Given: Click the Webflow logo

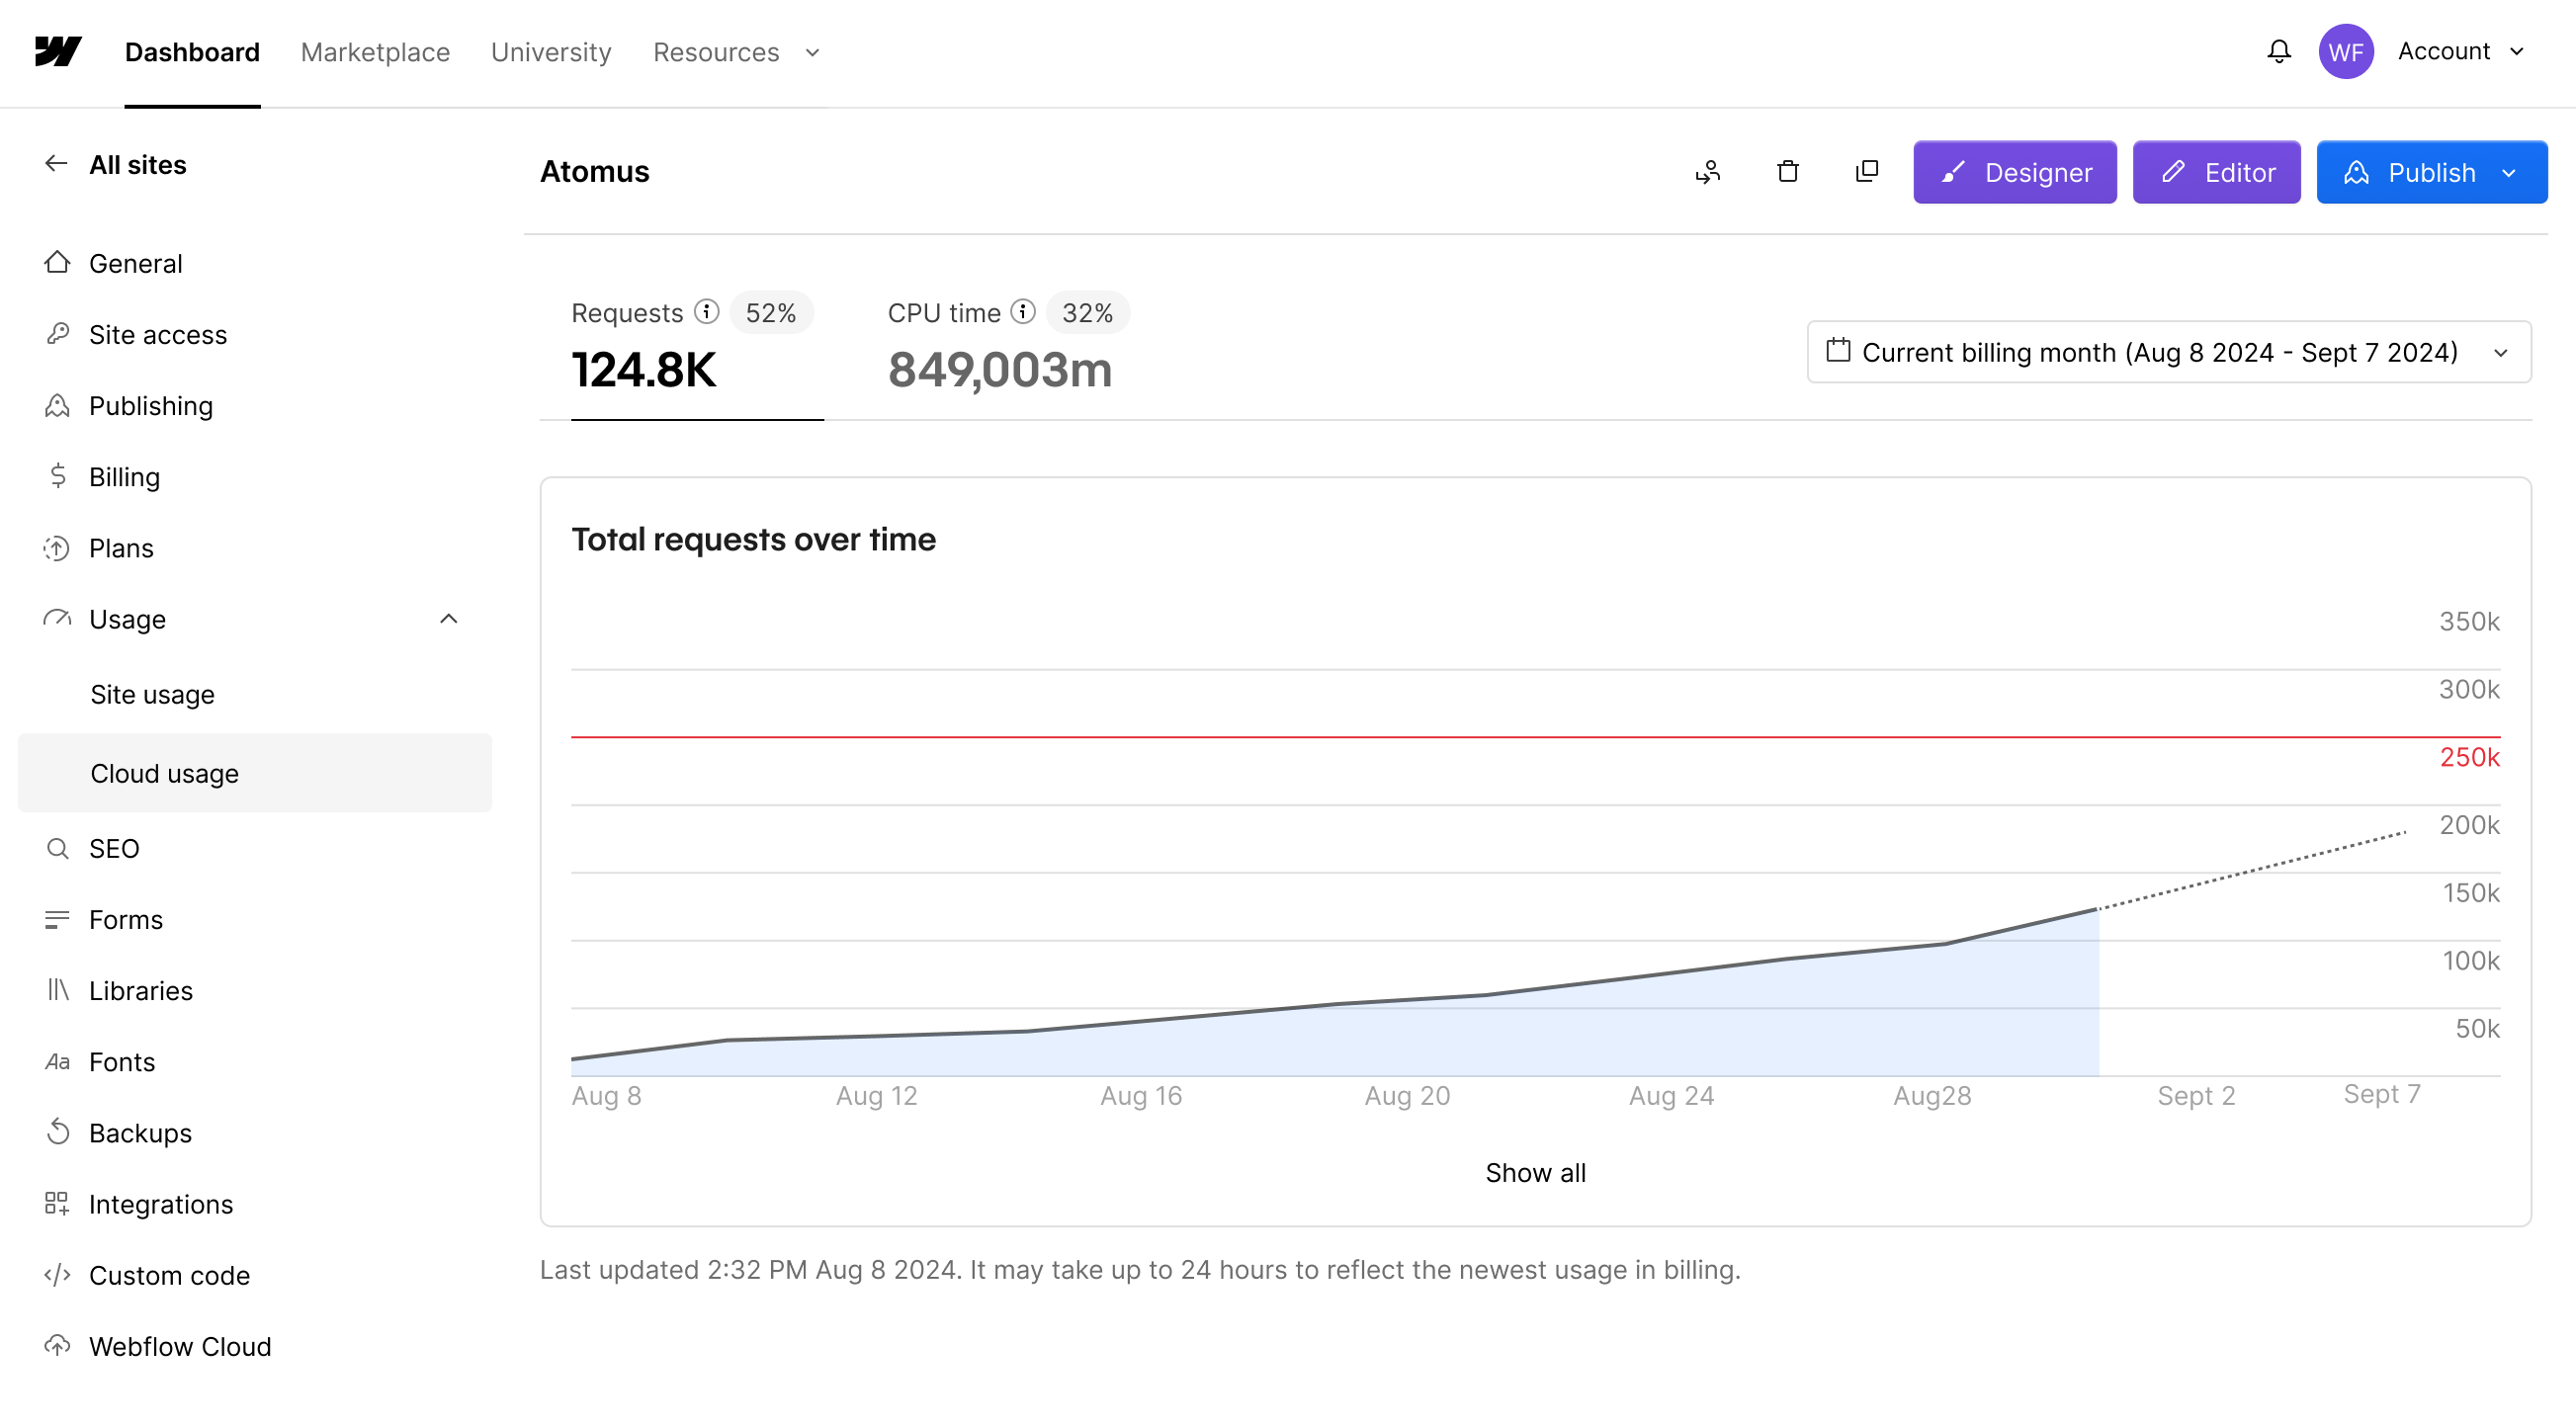Looking at the screenshot, I should [57, 52].
